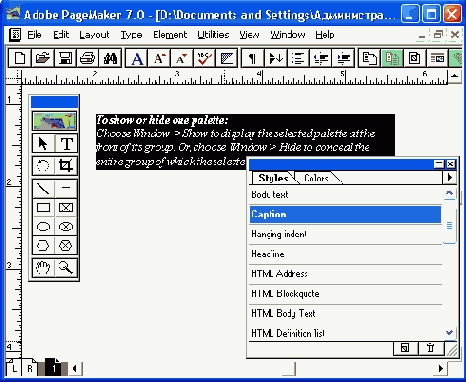Select the Pointer tool in toolbox
The image size is (466, 382).
click(x=43, y=144)
